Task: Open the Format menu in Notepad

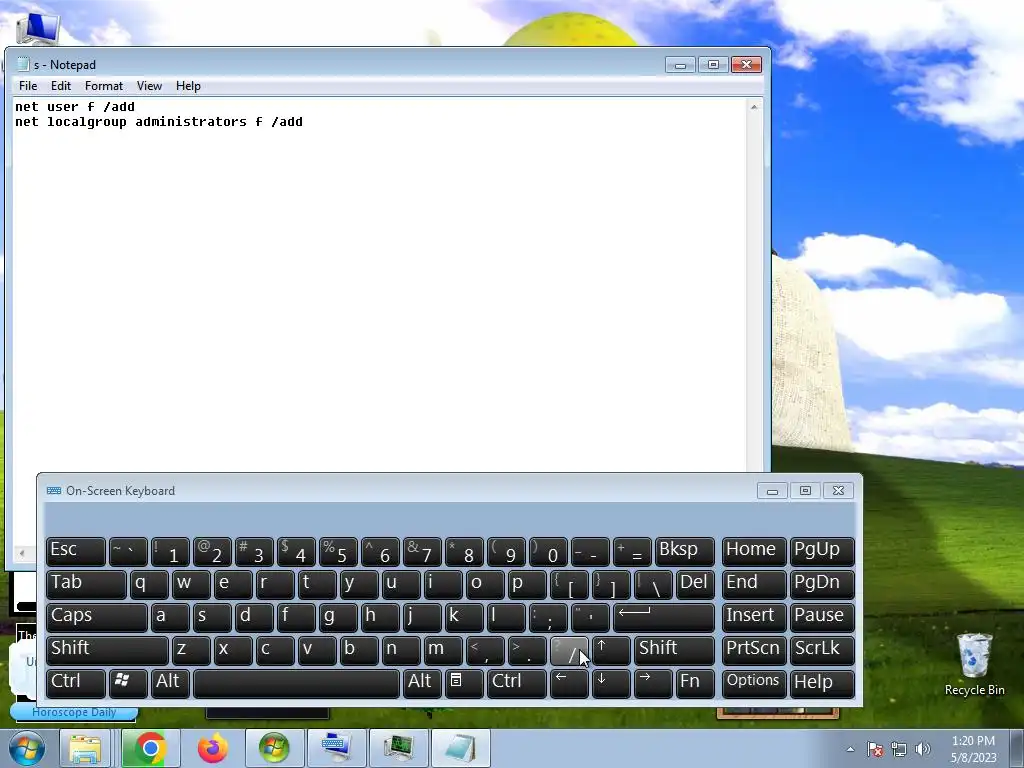Action: tap(104, 86)
